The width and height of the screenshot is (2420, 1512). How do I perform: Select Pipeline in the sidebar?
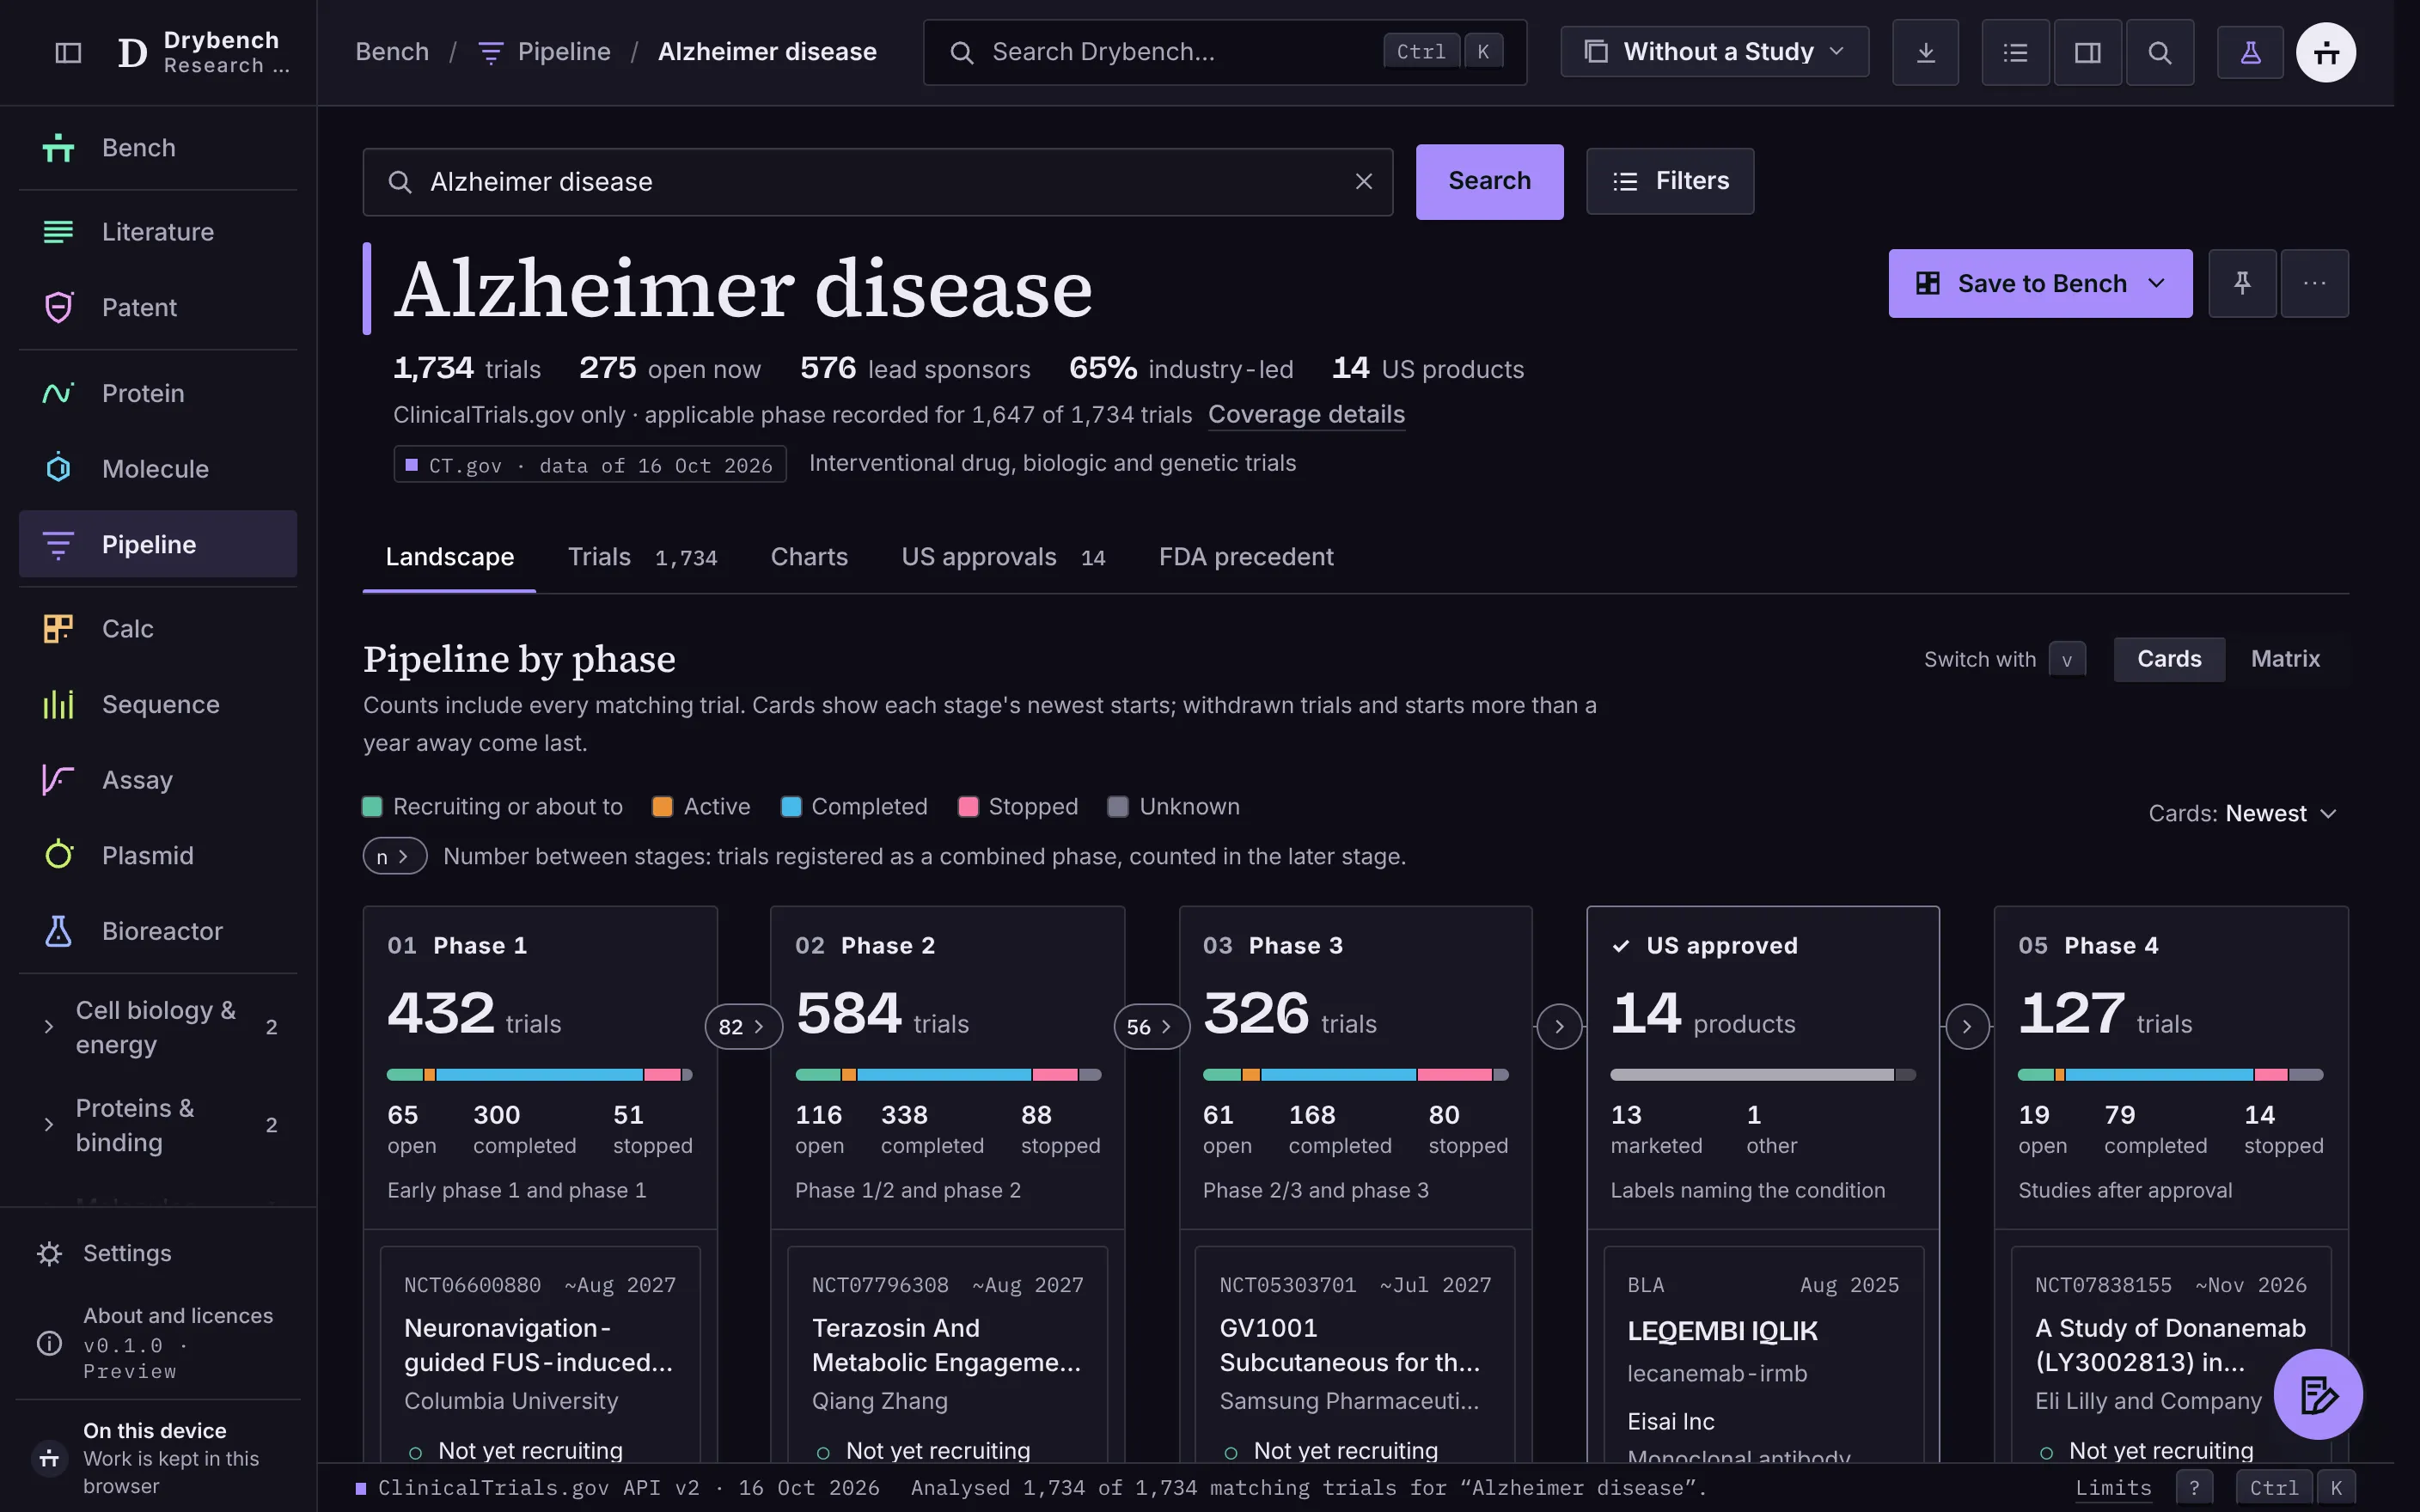click(158, 544)
